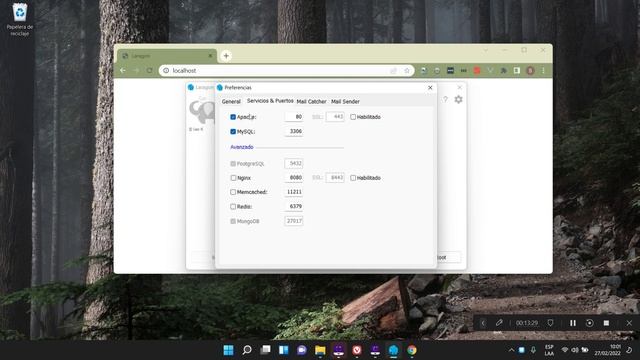Screen dimensions: 640x360
Task: Open Widgets from the taskbar
Action: 284,350
